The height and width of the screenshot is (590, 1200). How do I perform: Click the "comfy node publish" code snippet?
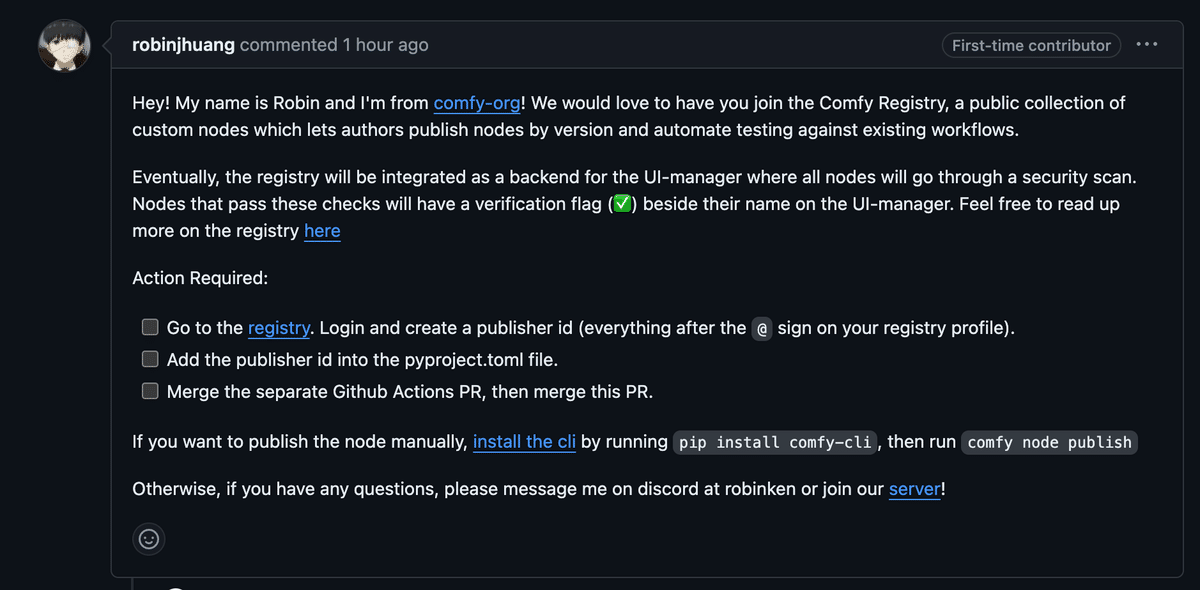point(1050,442)
